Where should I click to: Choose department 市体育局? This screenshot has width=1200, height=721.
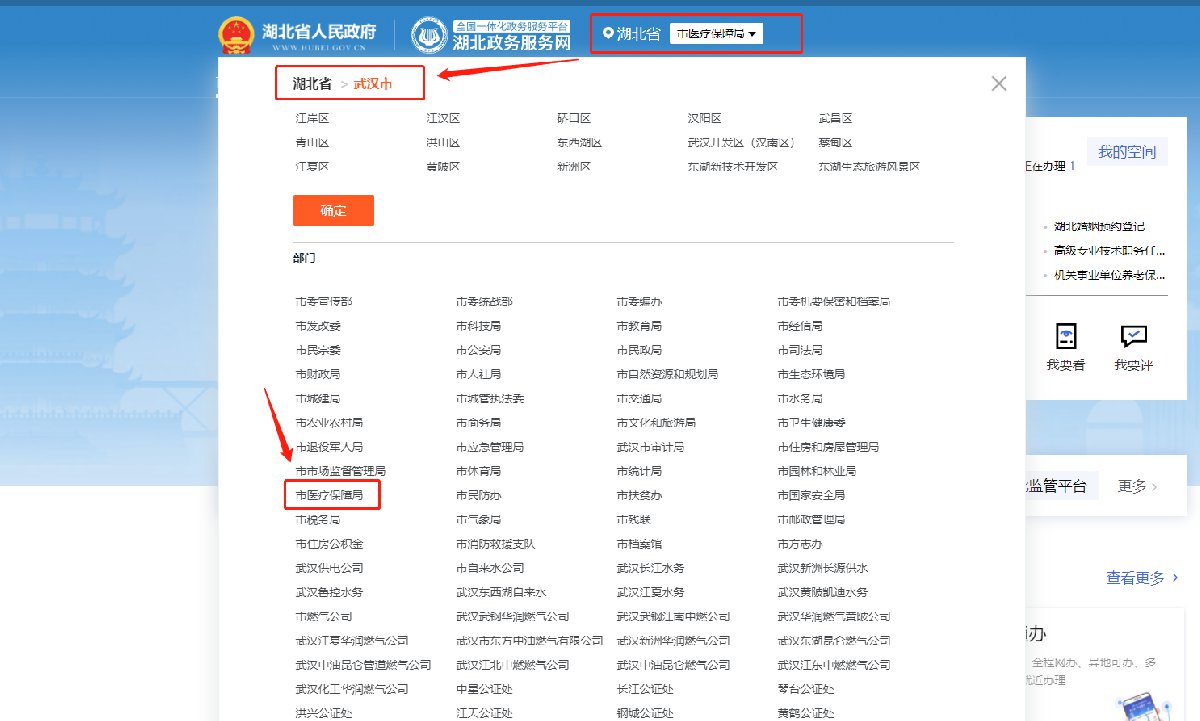[x=478, y=471]
